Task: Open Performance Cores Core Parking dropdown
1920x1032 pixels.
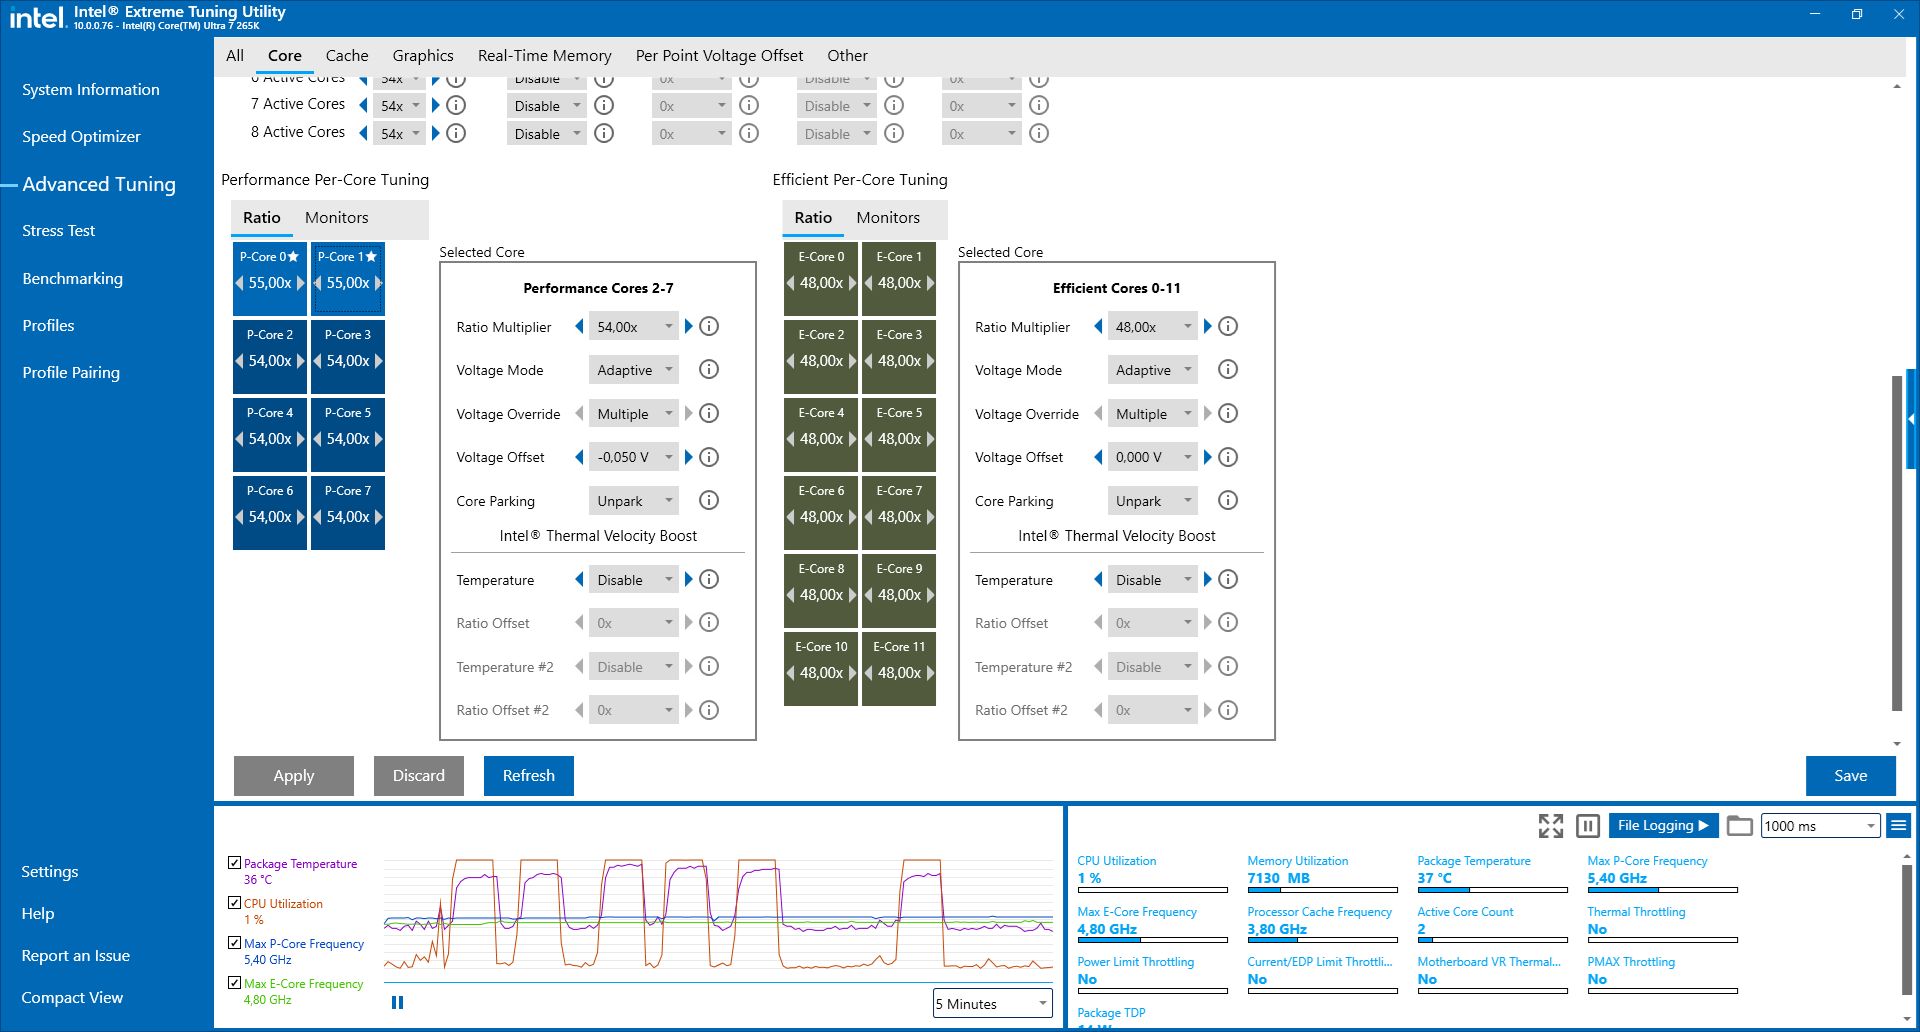Action: pos(634,501)
